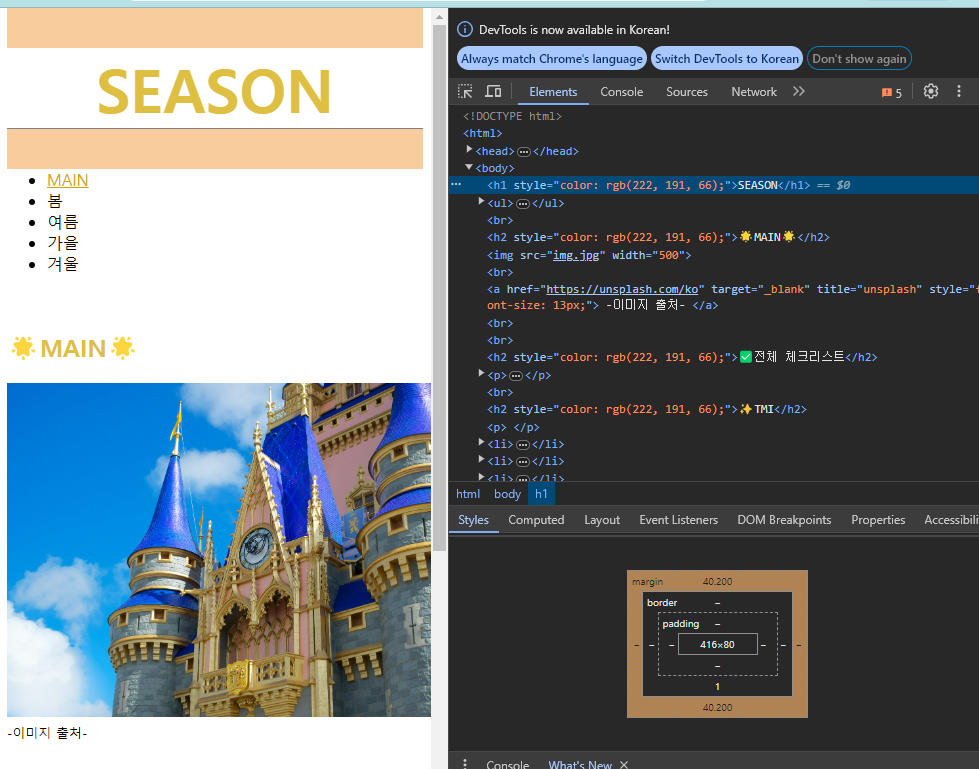This screenshot has width=979, height=769.
Task: Click the -이미지 출처- link under image
Action: point(47,733)
